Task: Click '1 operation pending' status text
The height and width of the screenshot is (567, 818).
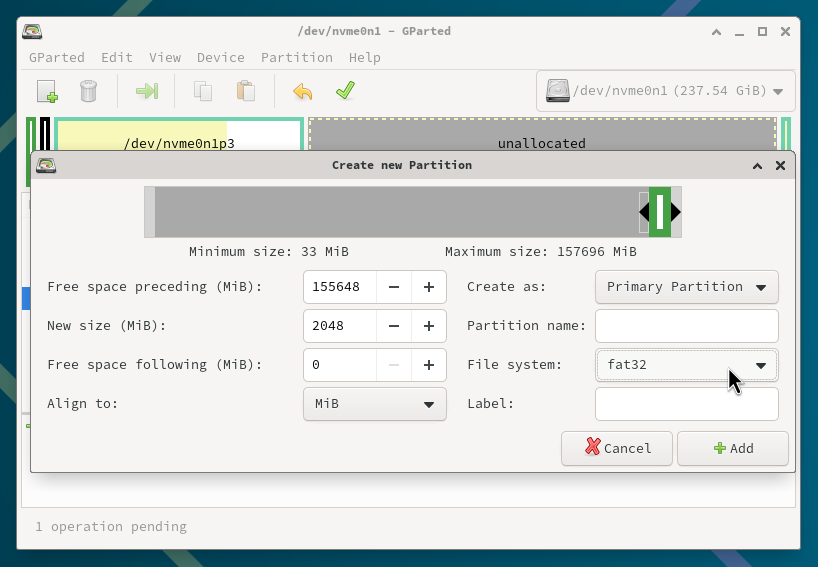Action: click(x=111, y=526)
